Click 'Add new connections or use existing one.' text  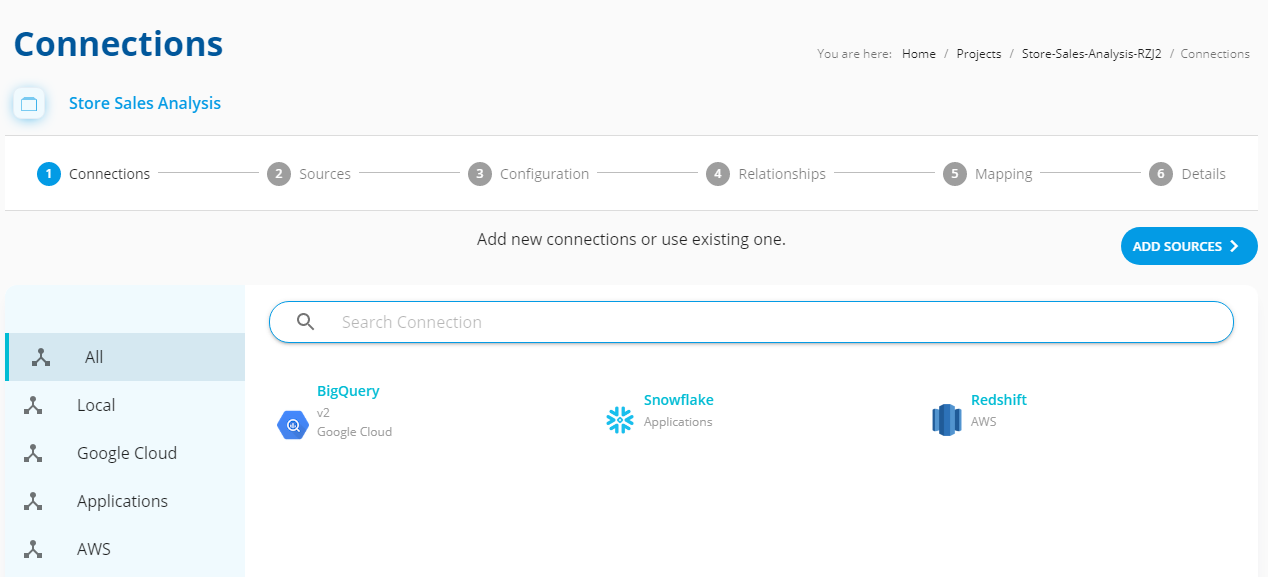(x=631, y=240)
